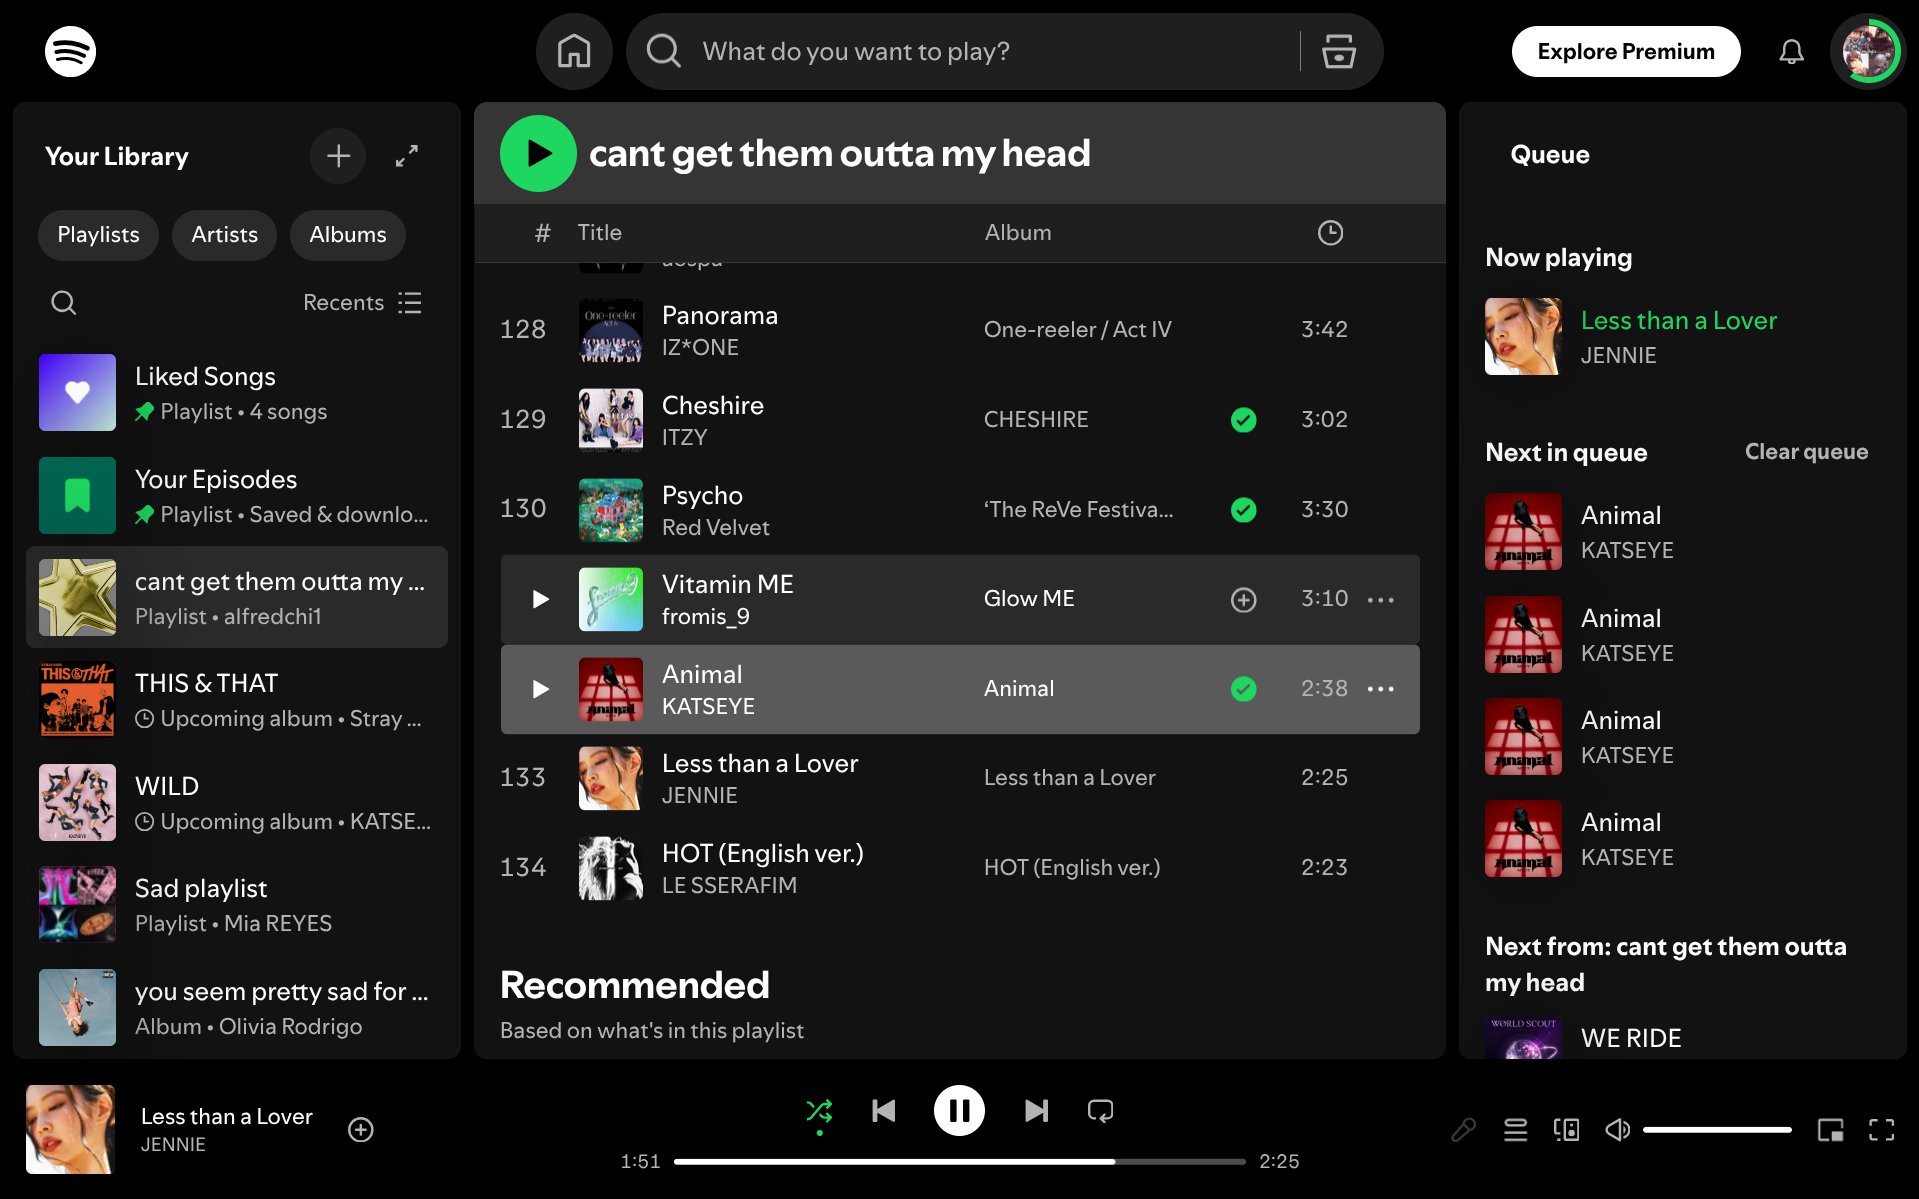The height and width of the screenshot is (1199, 1919).
Task: Clear the queue
Action: [1806, 452]
